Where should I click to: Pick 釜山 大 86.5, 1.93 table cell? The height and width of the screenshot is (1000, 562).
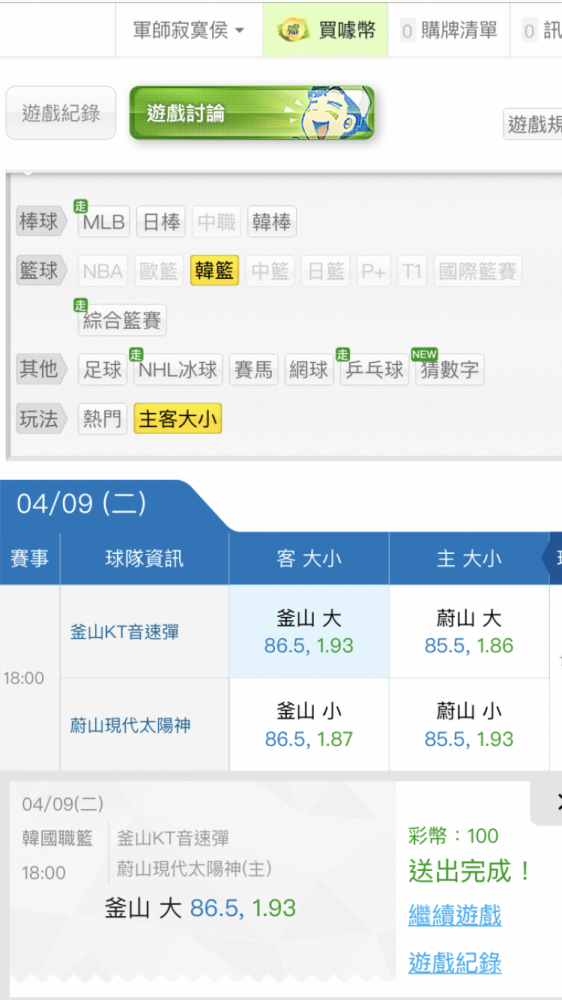point(309,631)
